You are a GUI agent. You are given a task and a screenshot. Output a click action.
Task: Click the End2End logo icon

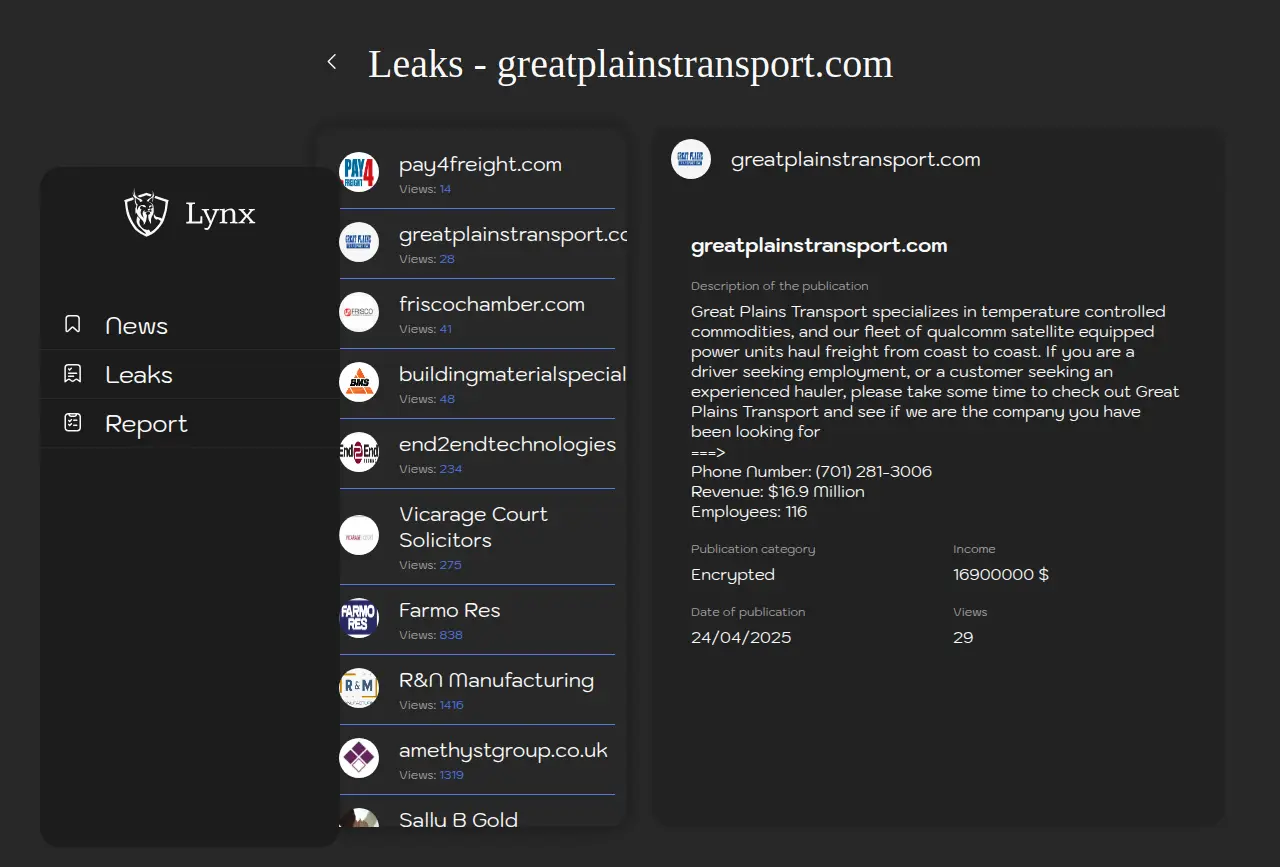[x=359, y=452]
